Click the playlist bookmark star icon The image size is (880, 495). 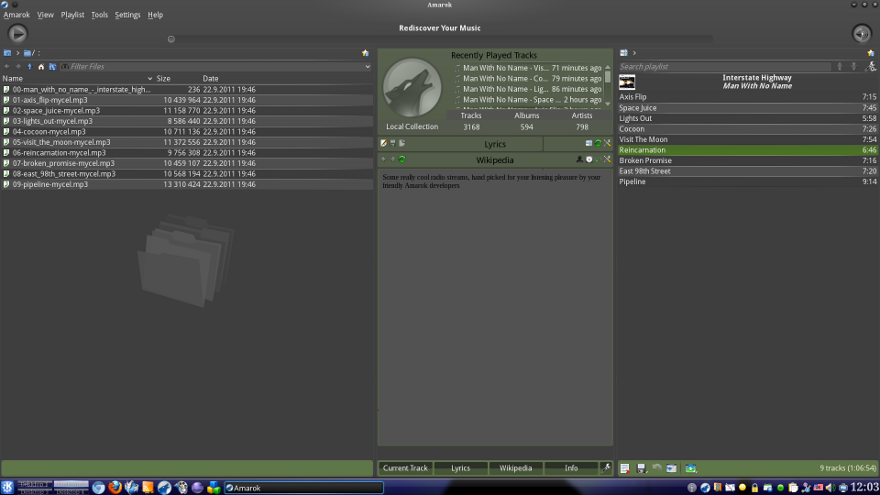[871, 53]
